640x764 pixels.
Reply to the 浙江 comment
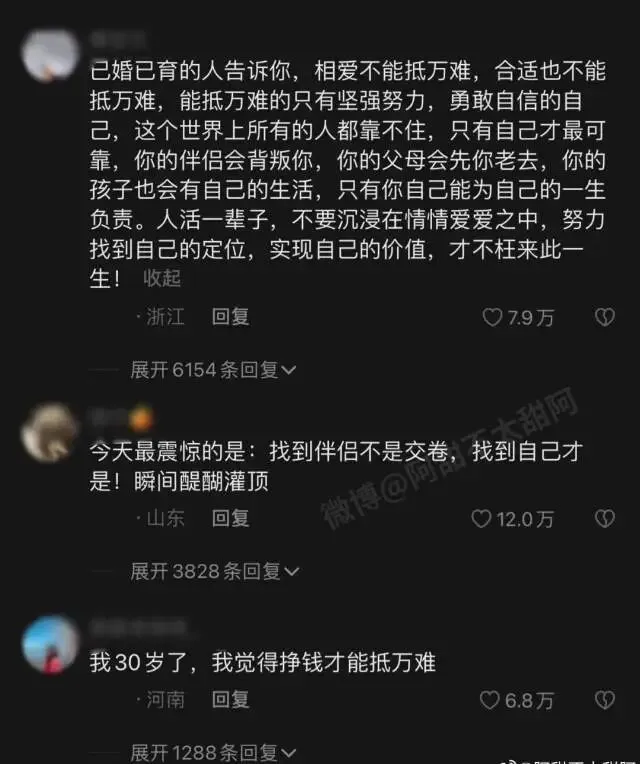(230, 317)
